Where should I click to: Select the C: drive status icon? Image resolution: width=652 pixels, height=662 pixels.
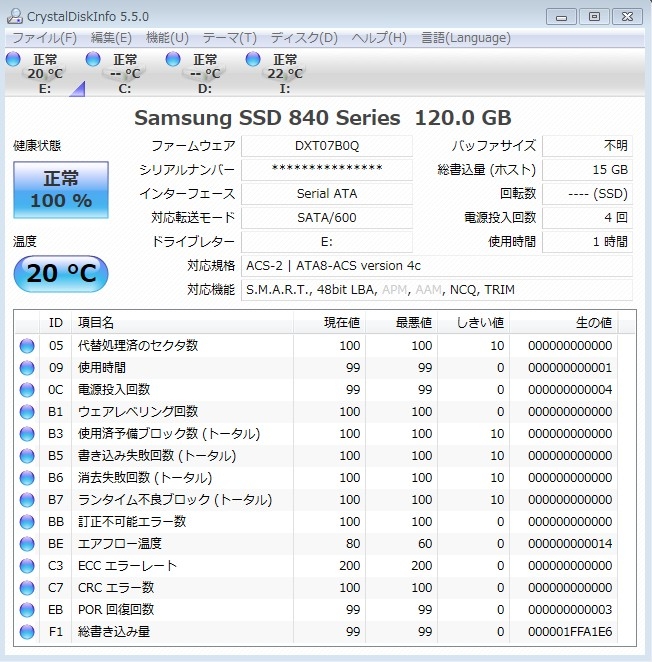click(x=93, y=60)
